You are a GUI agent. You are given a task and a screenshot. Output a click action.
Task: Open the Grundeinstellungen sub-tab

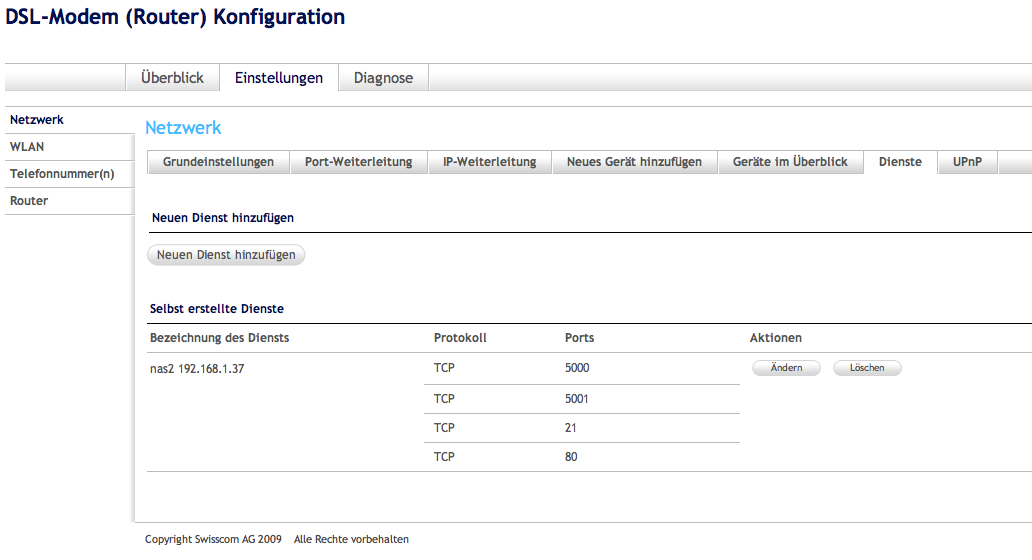coord(218,162)
